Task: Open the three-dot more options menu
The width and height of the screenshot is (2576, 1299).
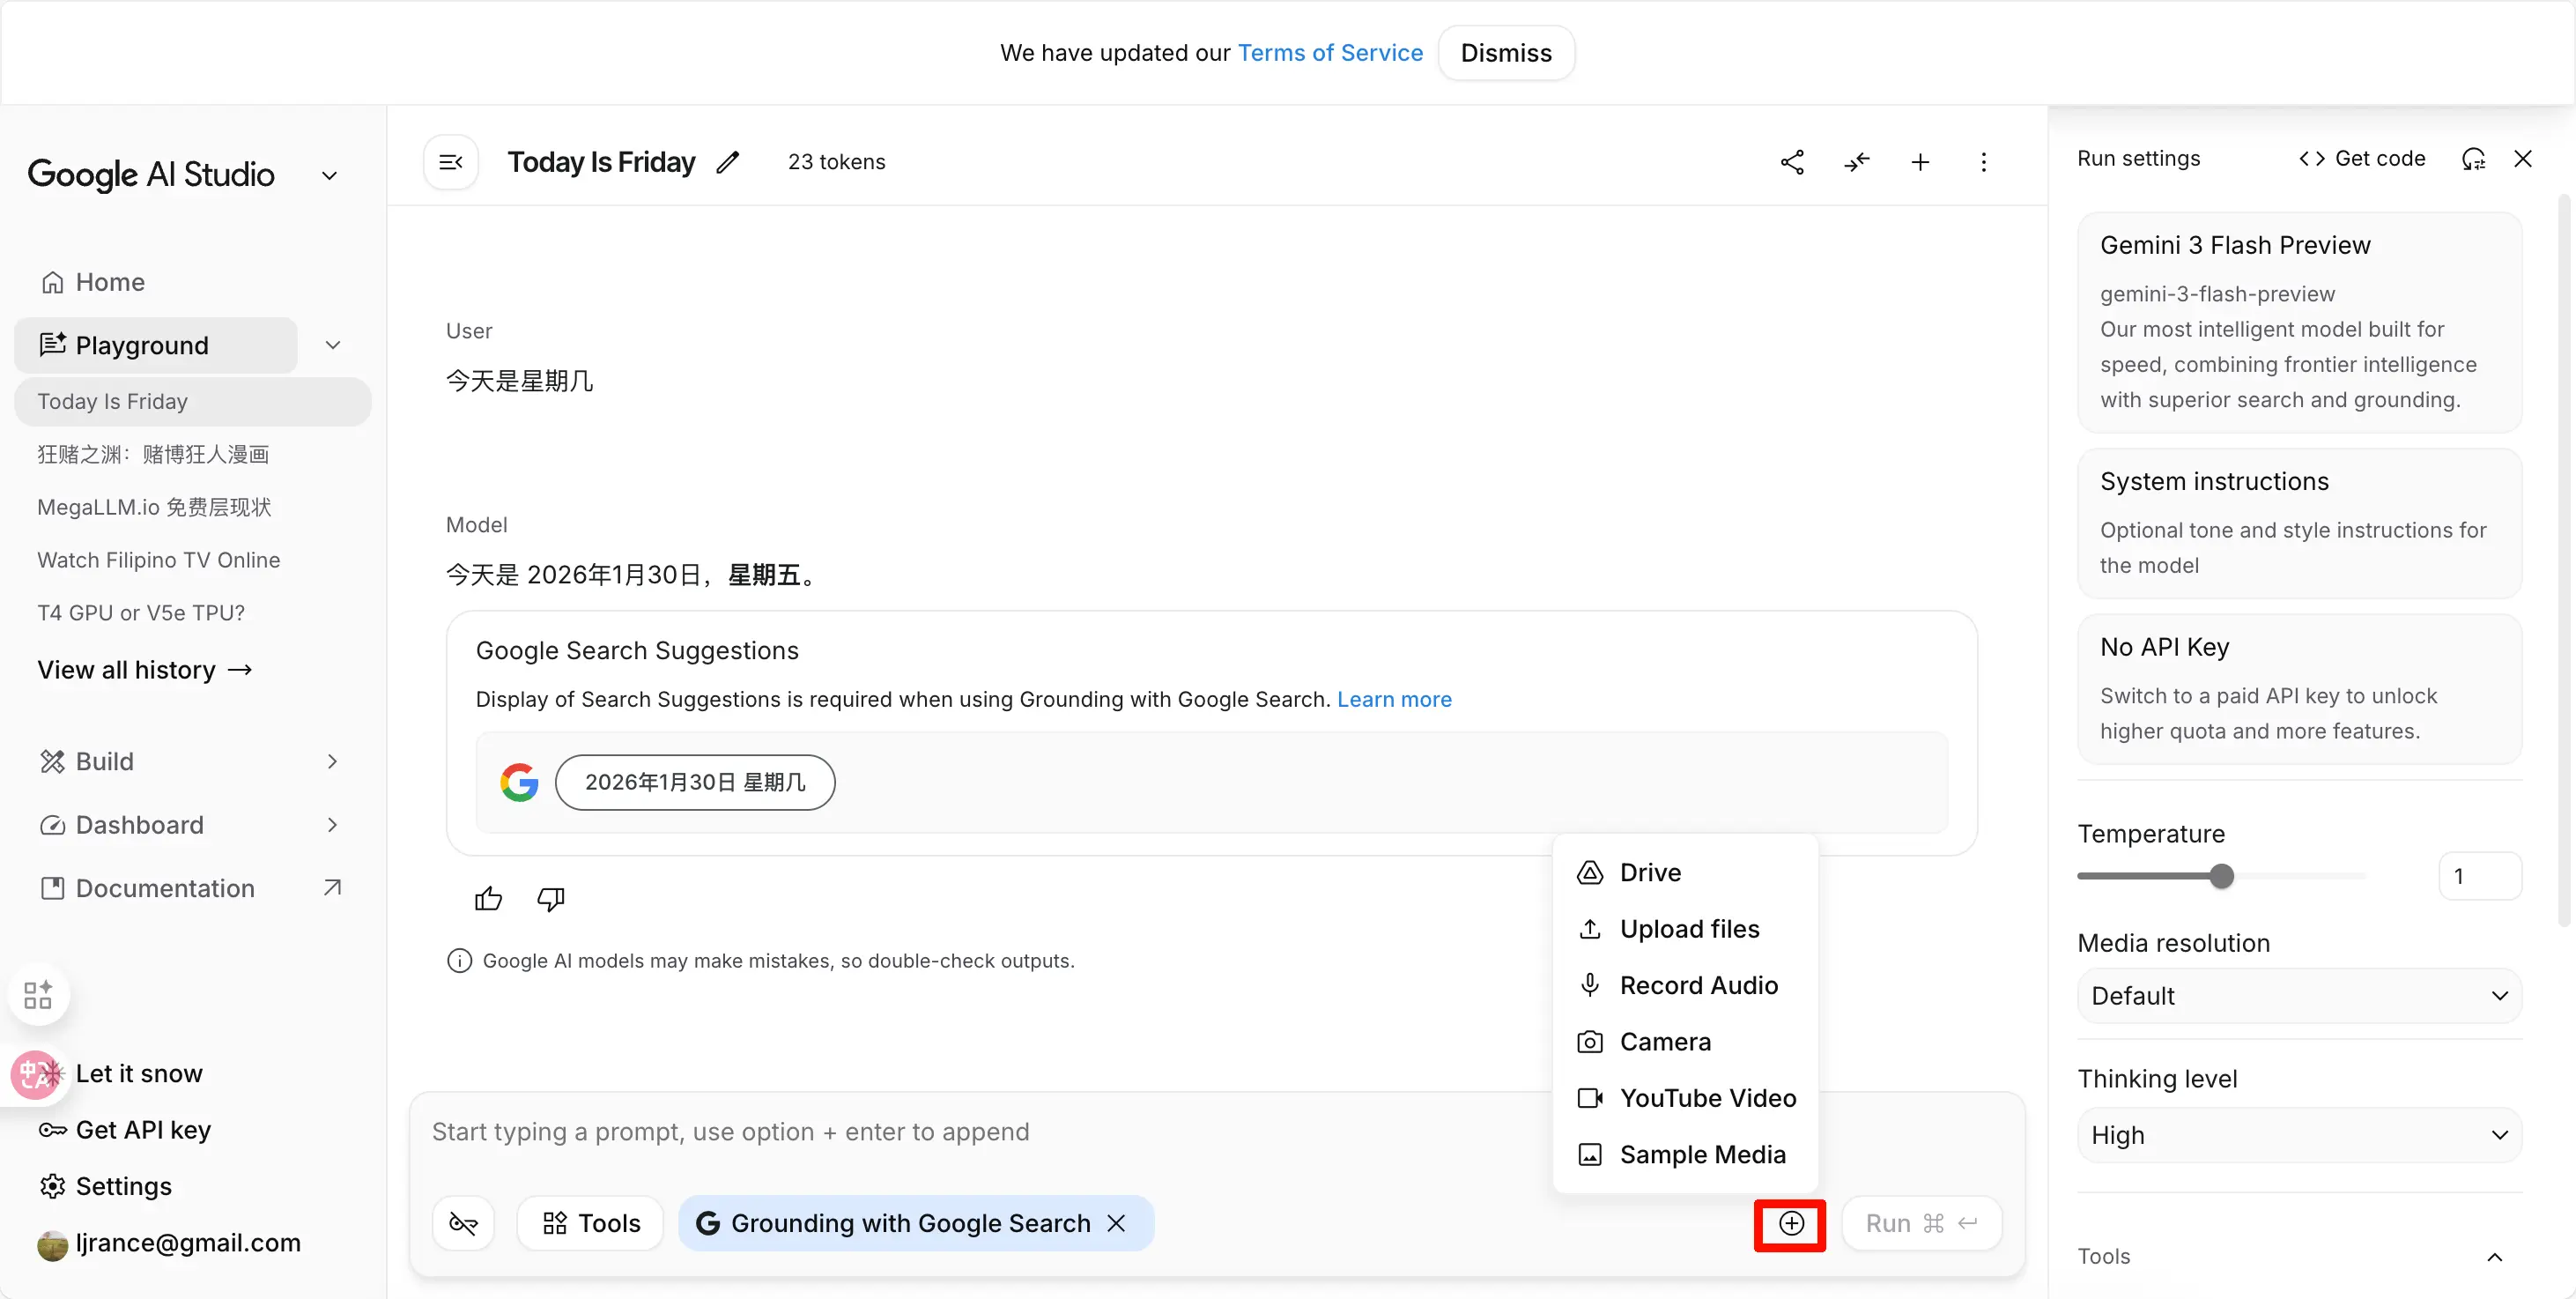Action: click(x=1984, y=162)
